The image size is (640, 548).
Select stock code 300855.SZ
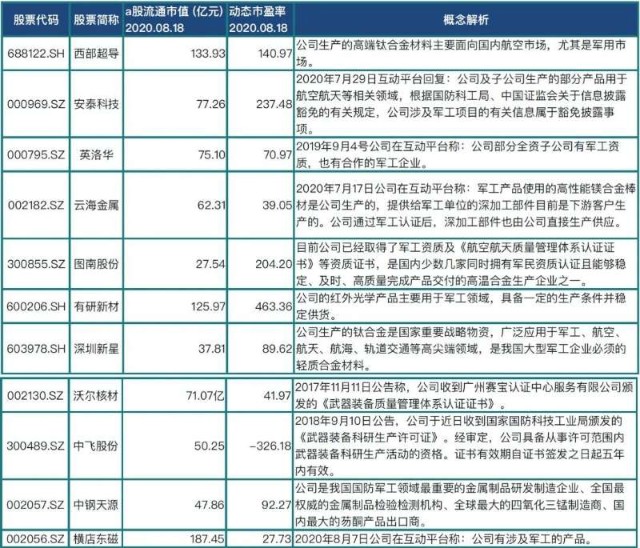pyautogui.click(x=36, y=264)
